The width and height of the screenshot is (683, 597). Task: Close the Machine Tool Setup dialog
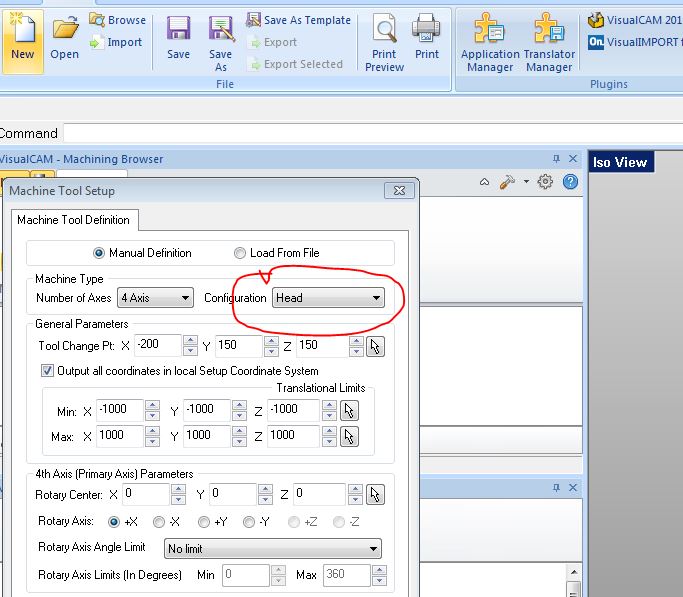click(x=399, y=191)
